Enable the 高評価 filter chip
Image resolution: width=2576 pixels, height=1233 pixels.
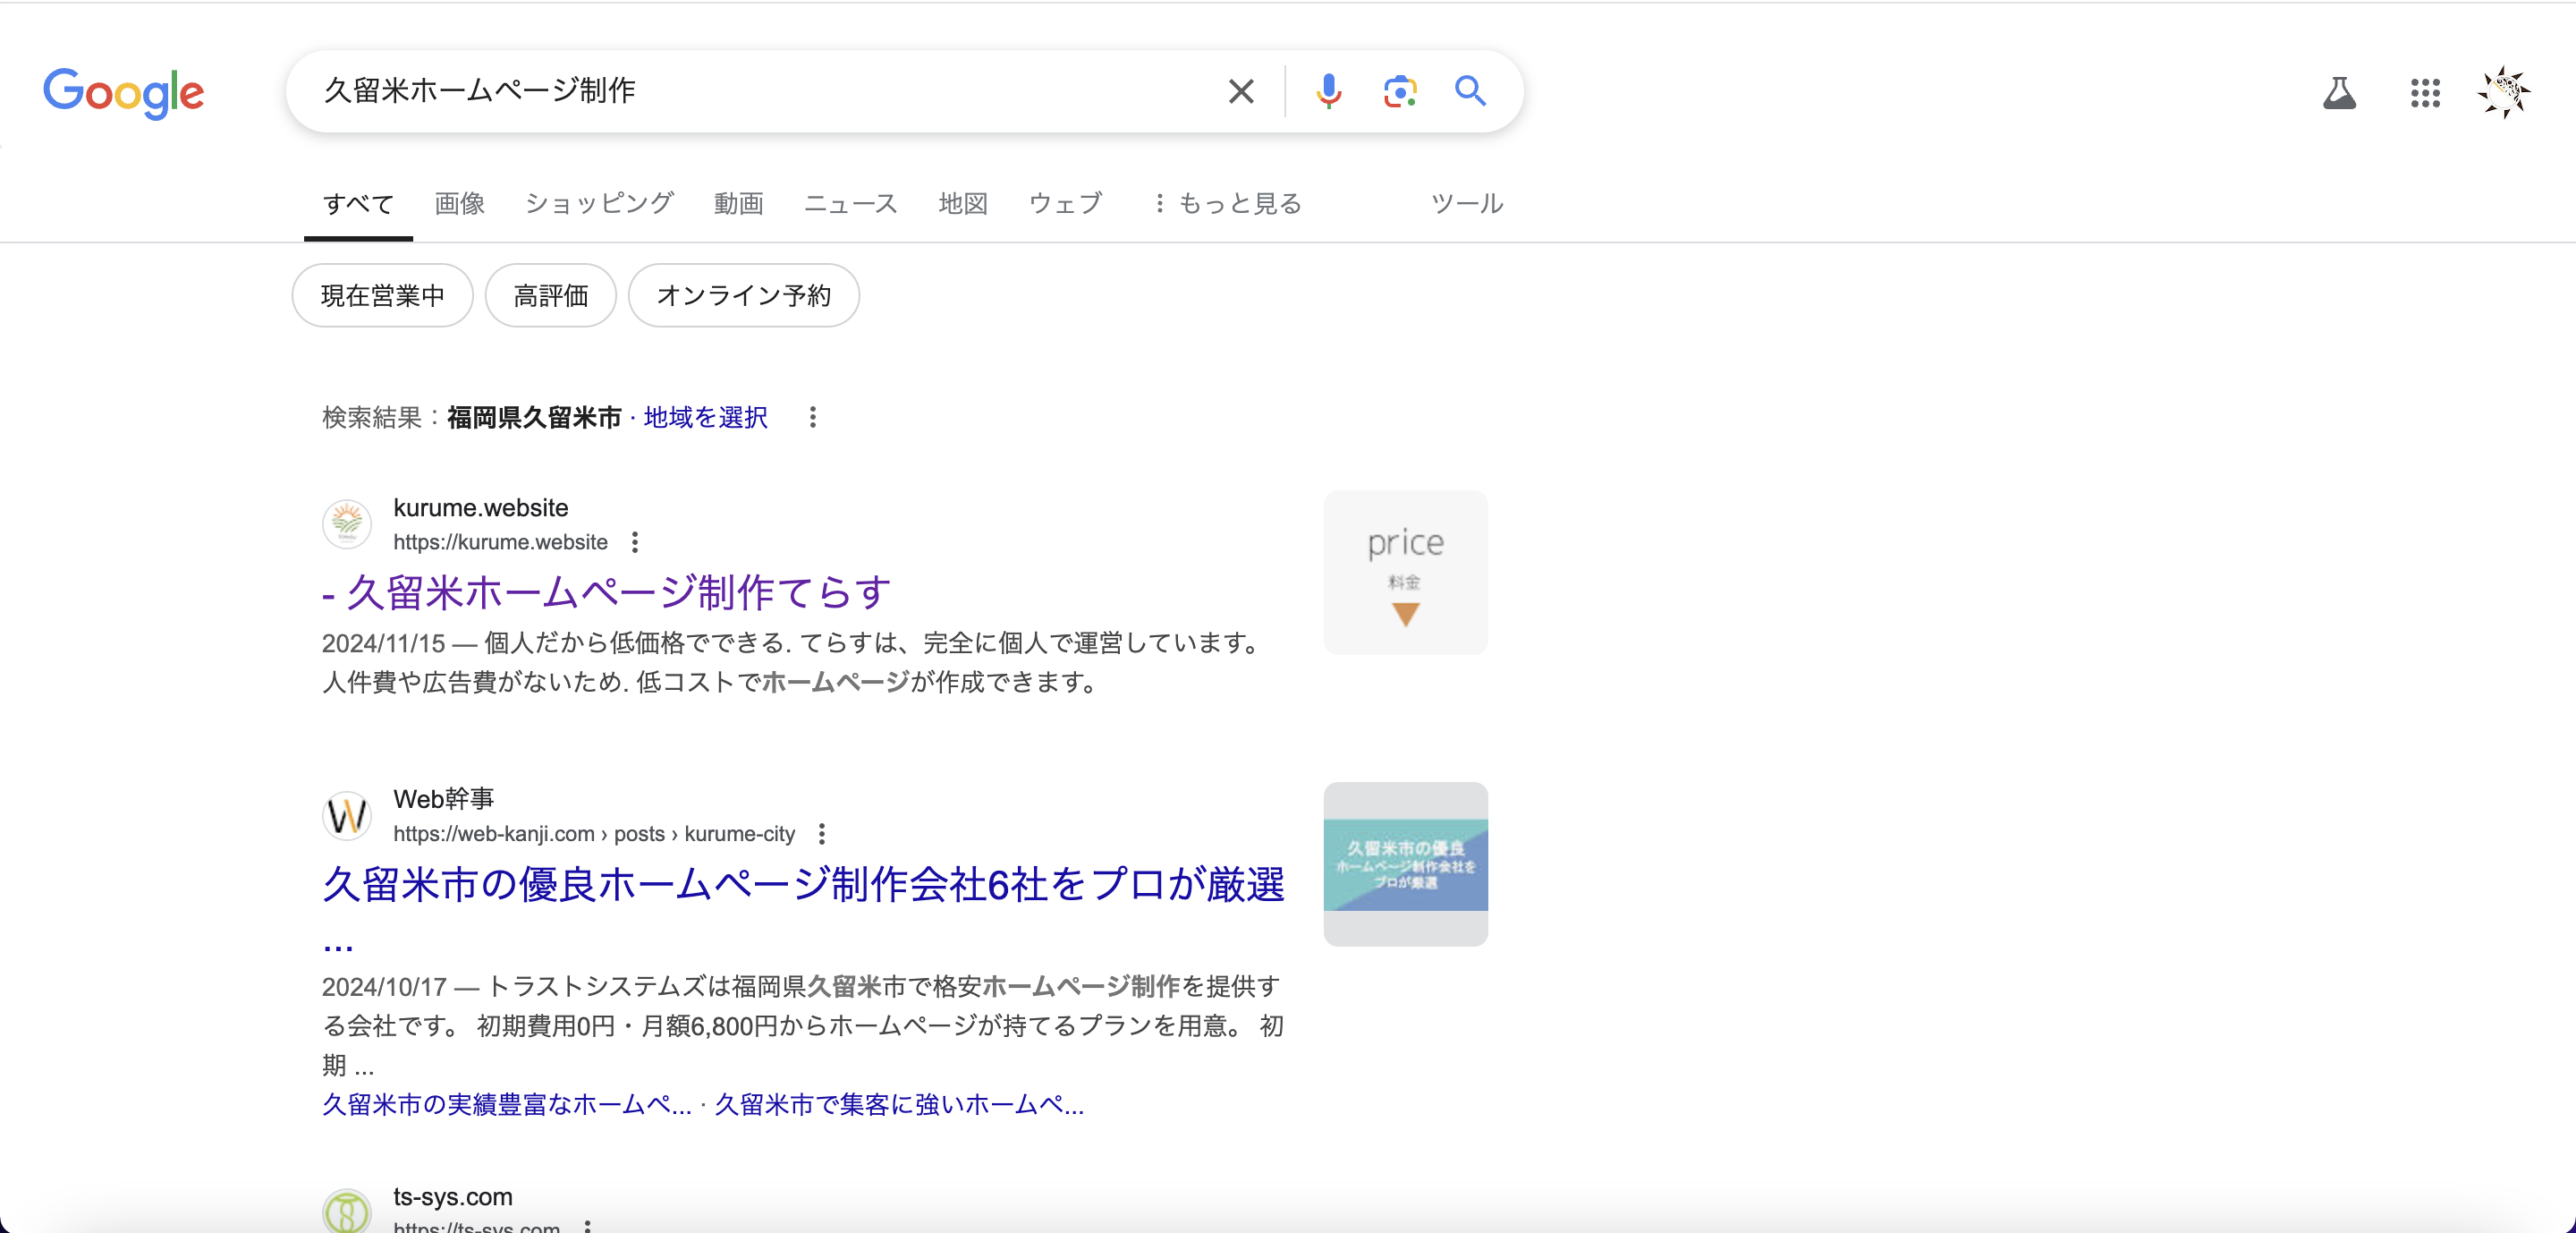click(550, 295)
